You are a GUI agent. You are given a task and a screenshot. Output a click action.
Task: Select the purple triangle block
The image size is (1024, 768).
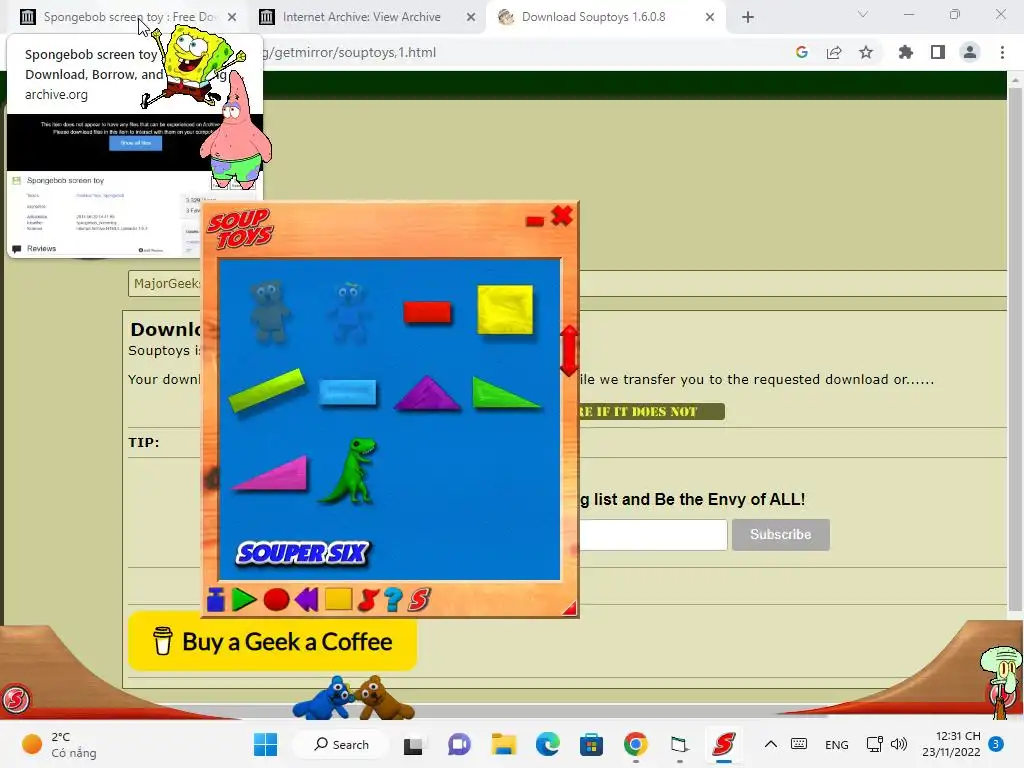click(427, 393)
